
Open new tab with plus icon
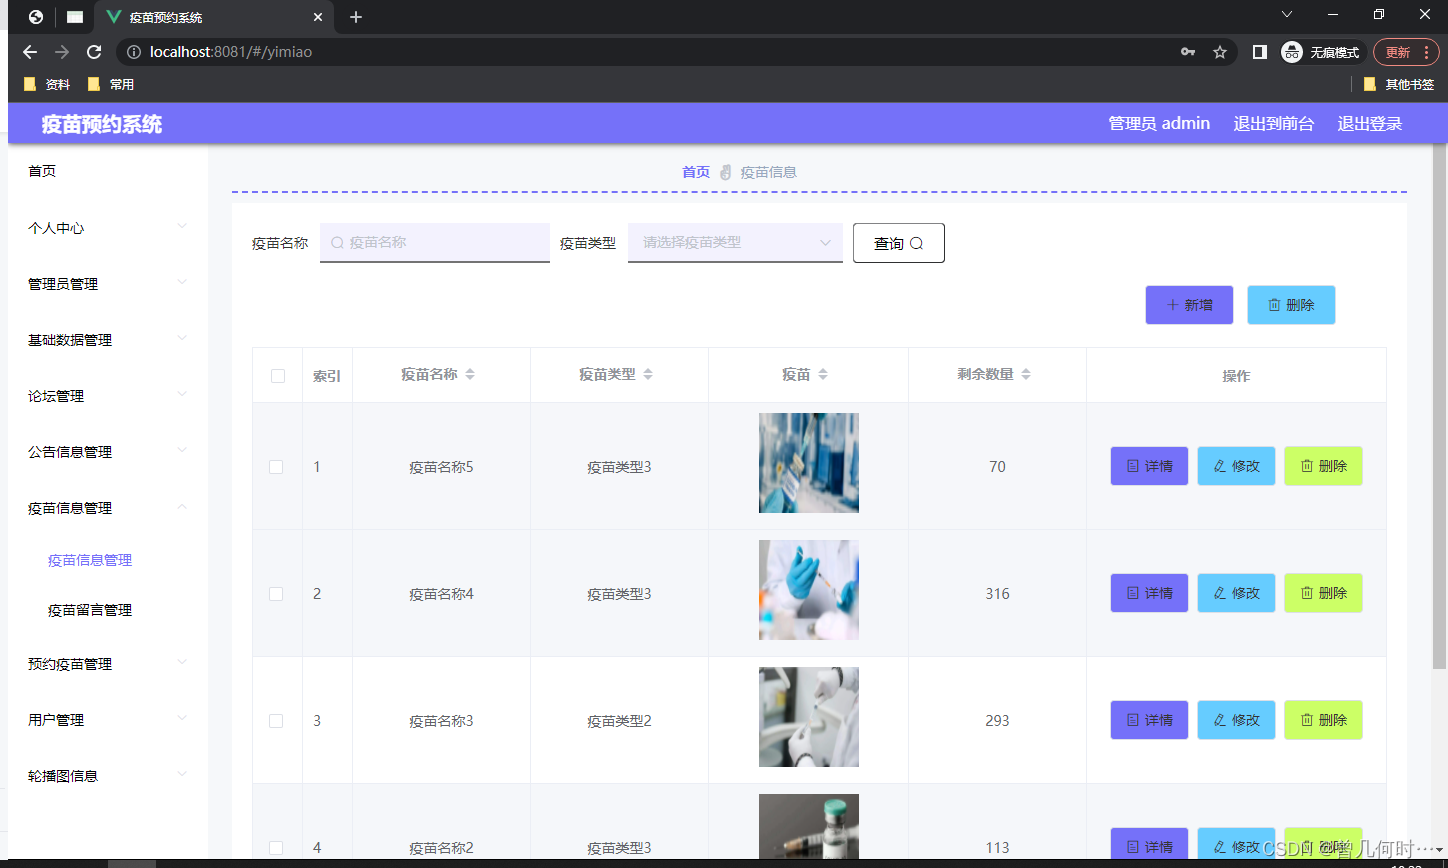pyautogui.click(x=356, y=17)
